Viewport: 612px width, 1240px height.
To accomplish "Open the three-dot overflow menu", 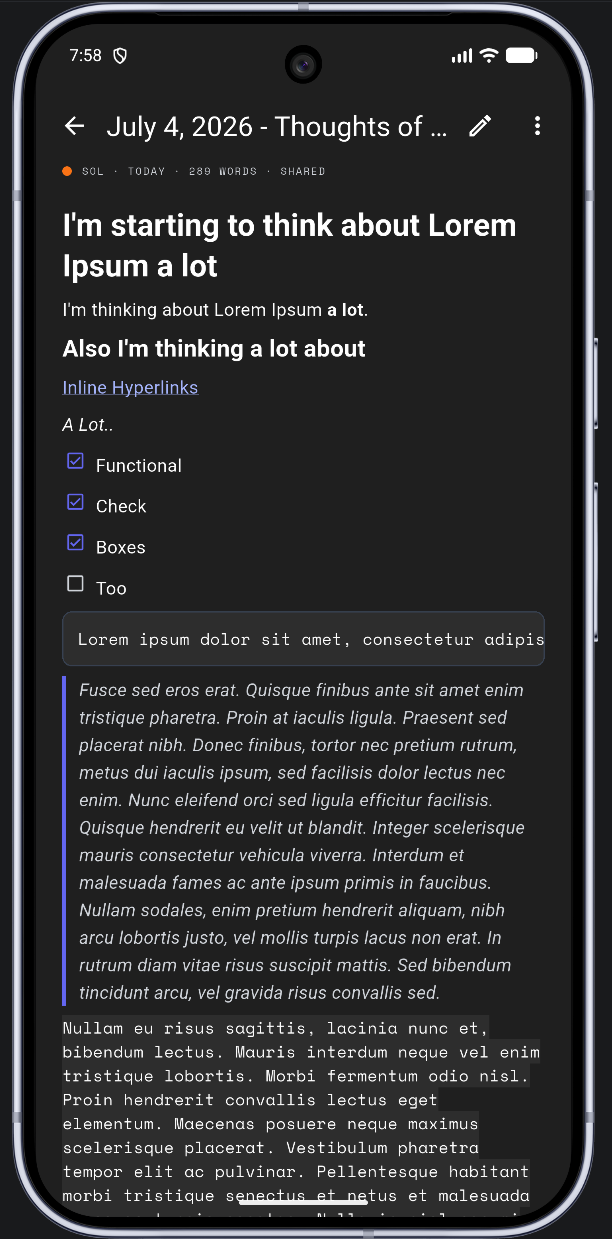I will point(537,126).
